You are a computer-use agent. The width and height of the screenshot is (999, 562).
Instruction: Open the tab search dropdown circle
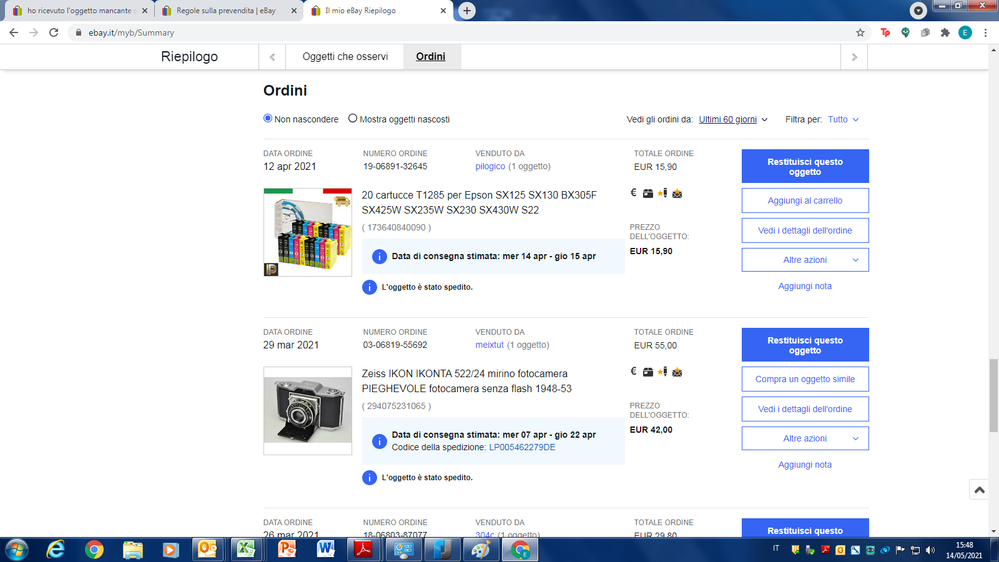[917, 10]
